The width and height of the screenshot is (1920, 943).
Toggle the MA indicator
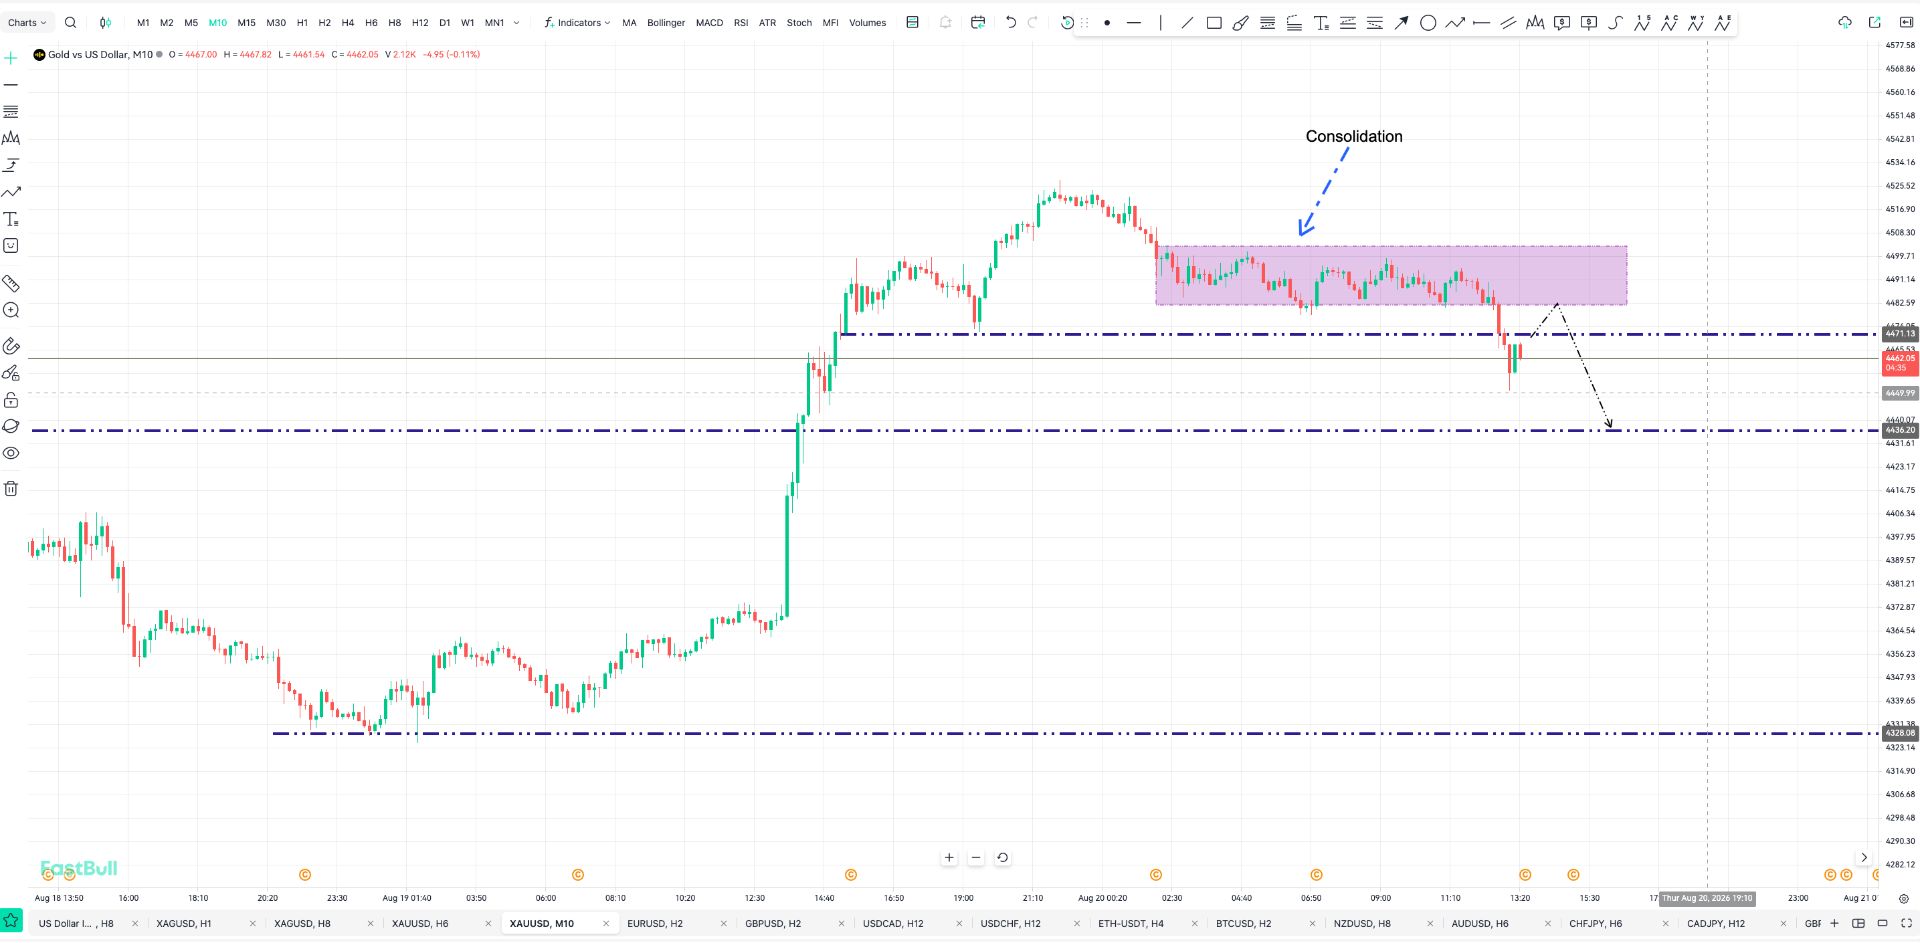coord(629,22)
